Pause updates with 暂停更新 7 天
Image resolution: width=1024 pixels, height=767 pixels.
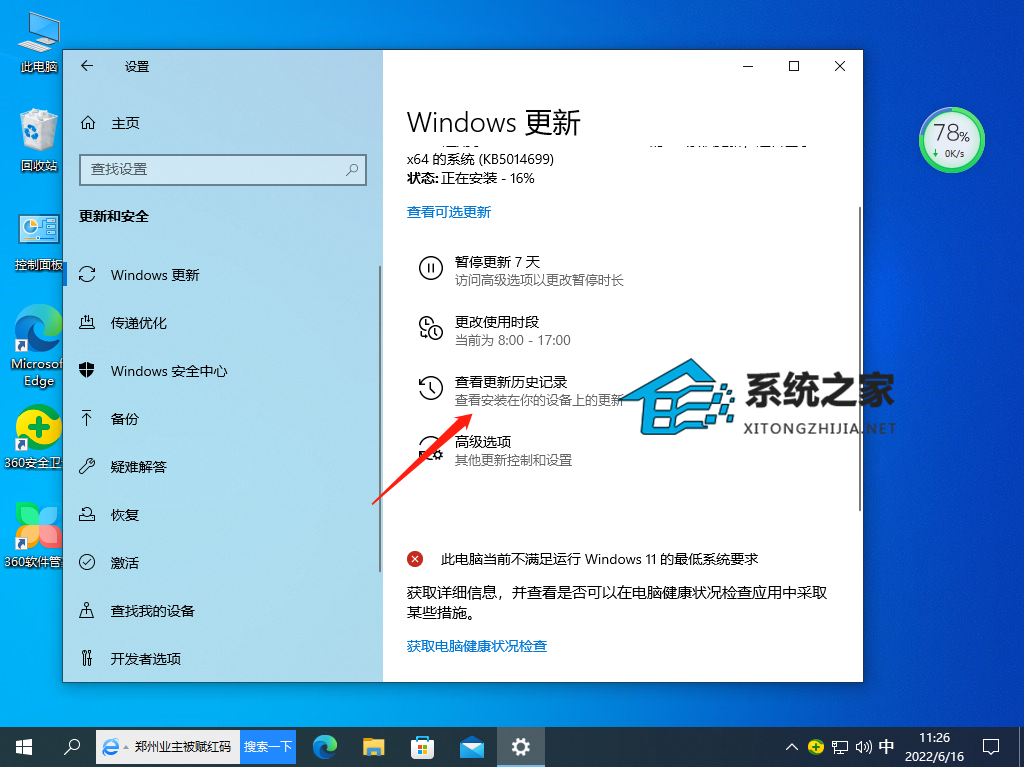tap(497, 262)
